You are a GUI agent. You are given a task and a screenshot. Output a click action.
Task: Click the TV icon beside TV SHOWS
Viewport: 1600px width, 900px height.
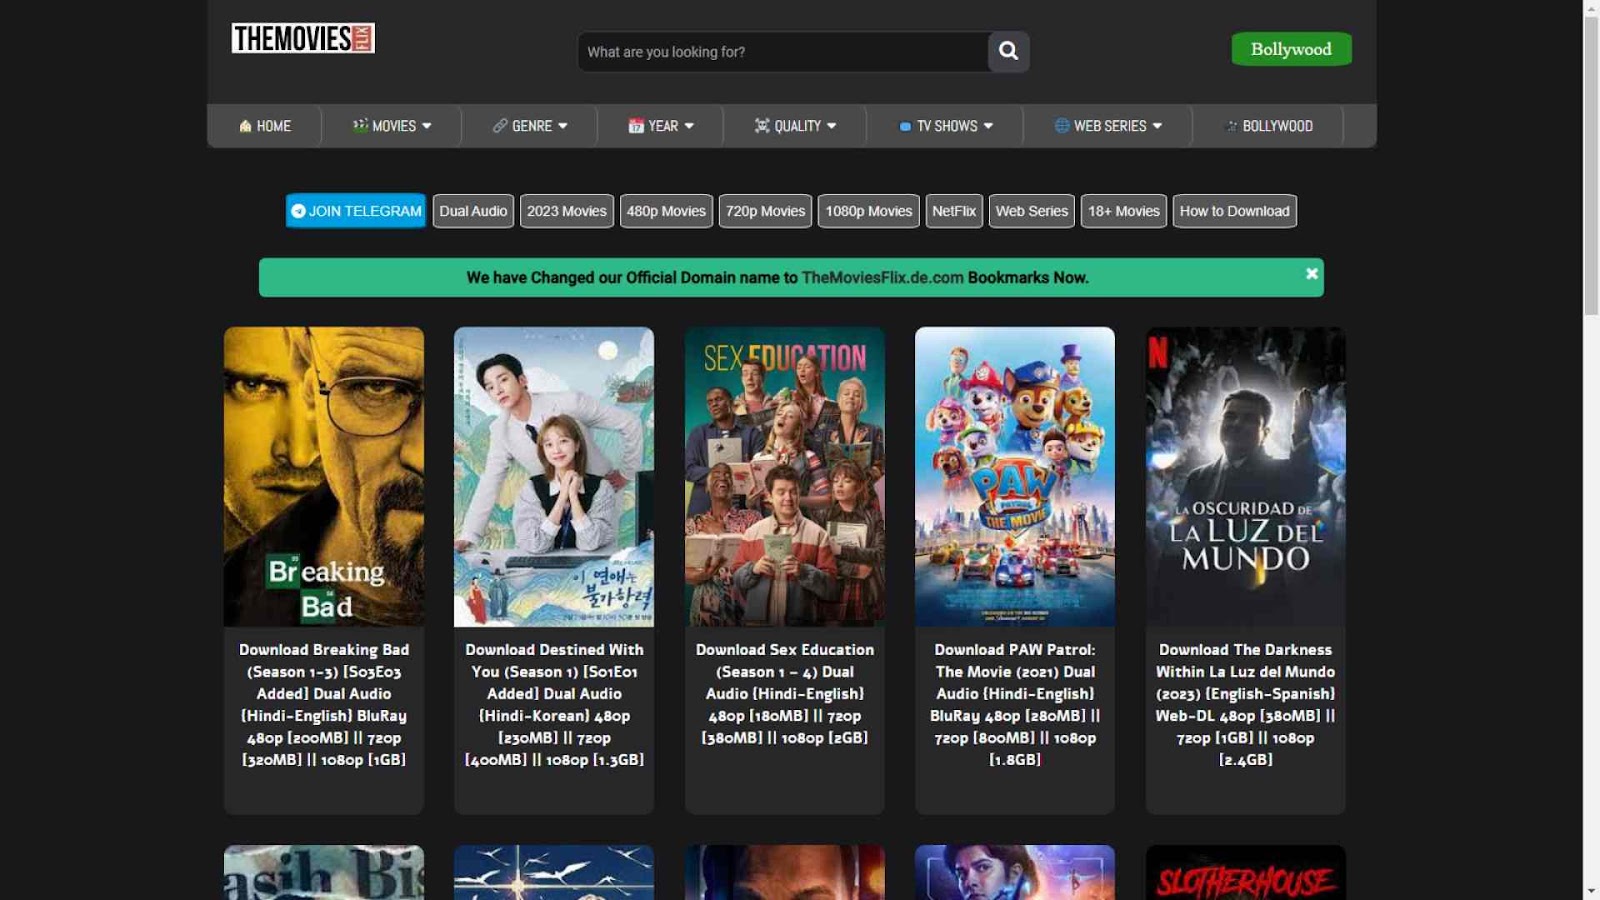click(905, 127)
